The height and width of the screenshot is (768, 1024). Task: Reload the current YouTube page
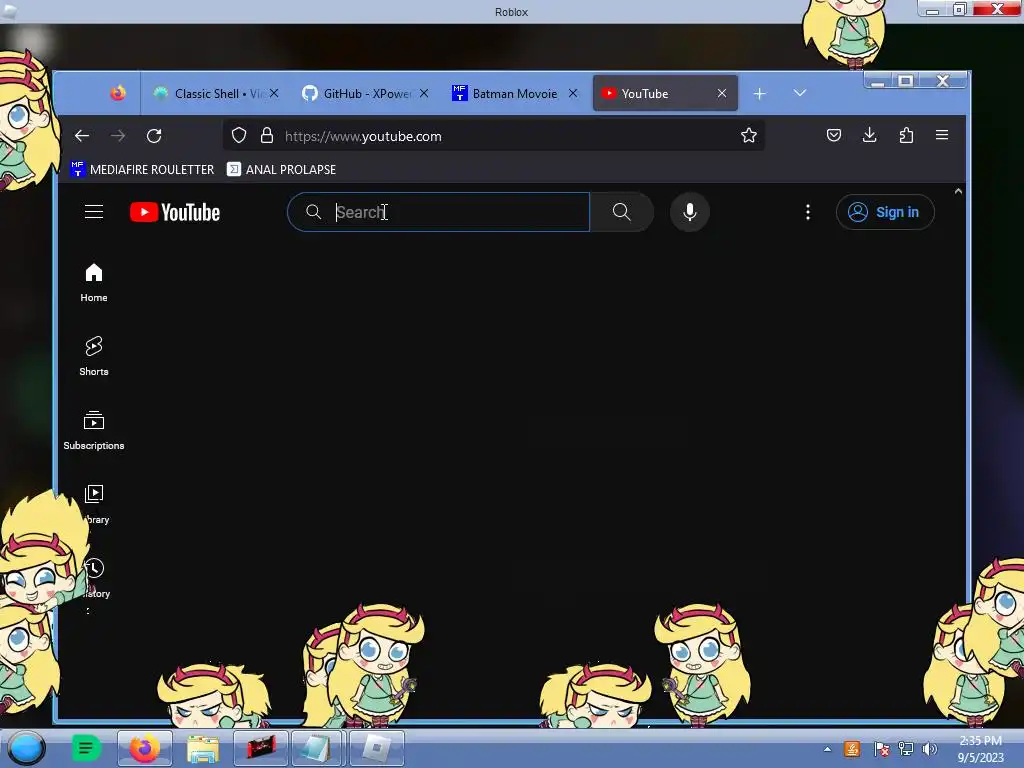pyautogui.click(x=154, y=136)
